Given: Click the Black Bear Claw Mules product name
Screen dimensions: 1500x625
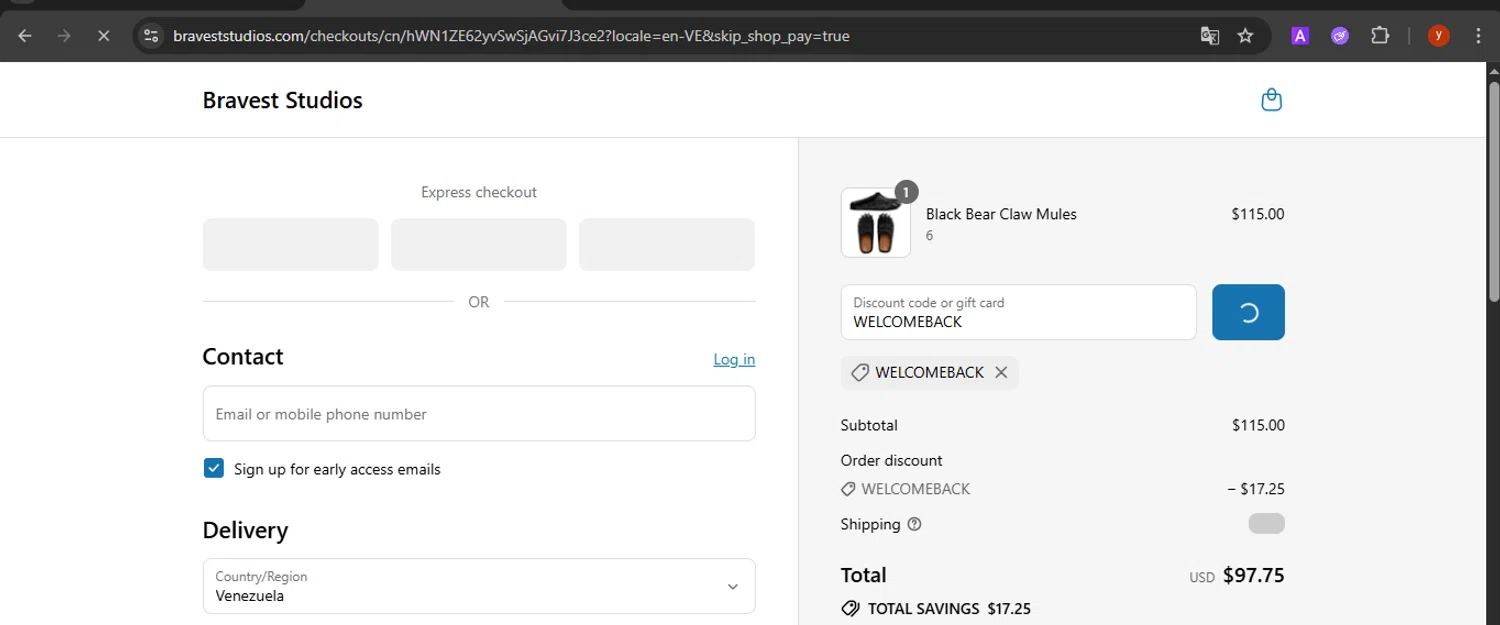Looking at the screenshot, I should (1001, 214).
